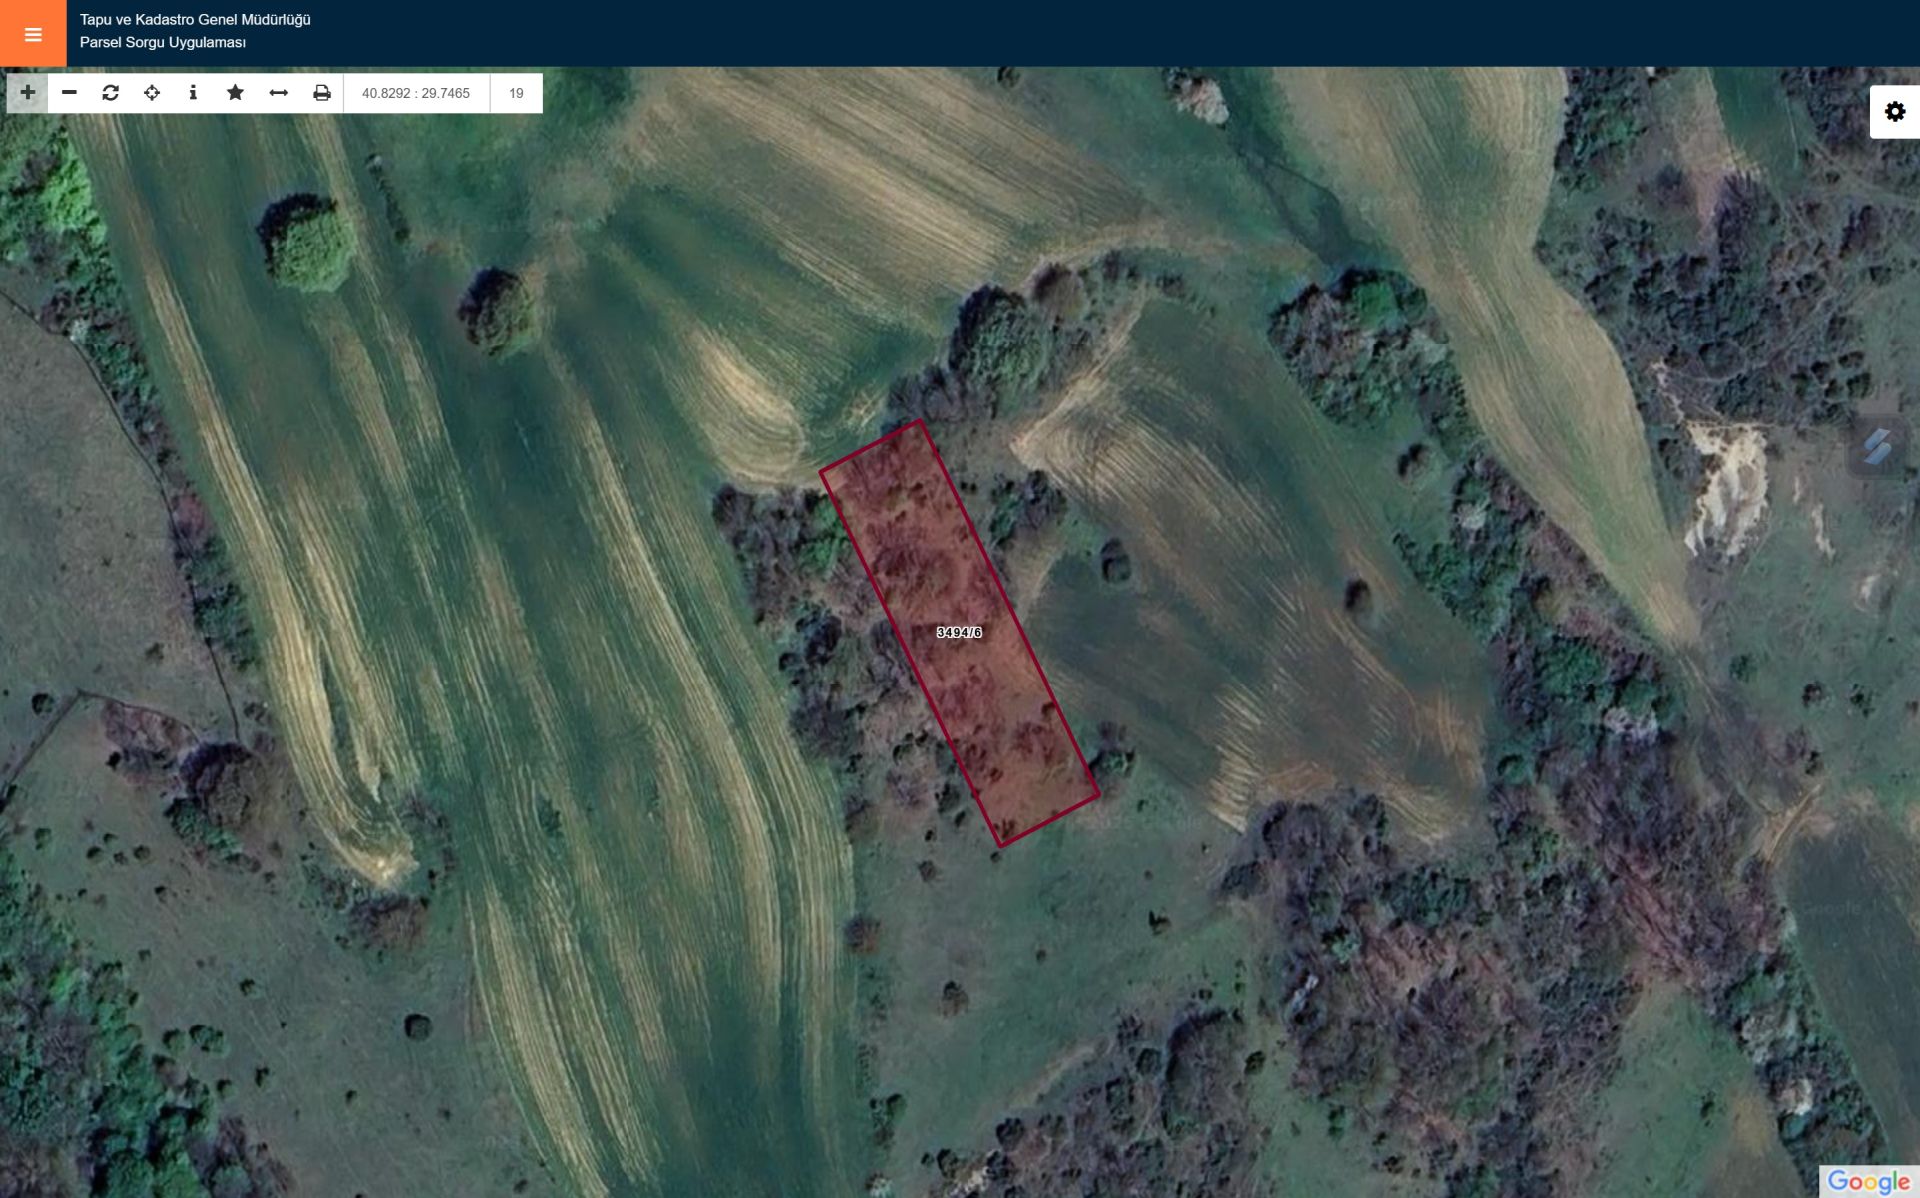Image resolution: width=1920 pixels, height=1198 pixels.
Task: Print the map via printer icon
Action: [x=321, y=93]
